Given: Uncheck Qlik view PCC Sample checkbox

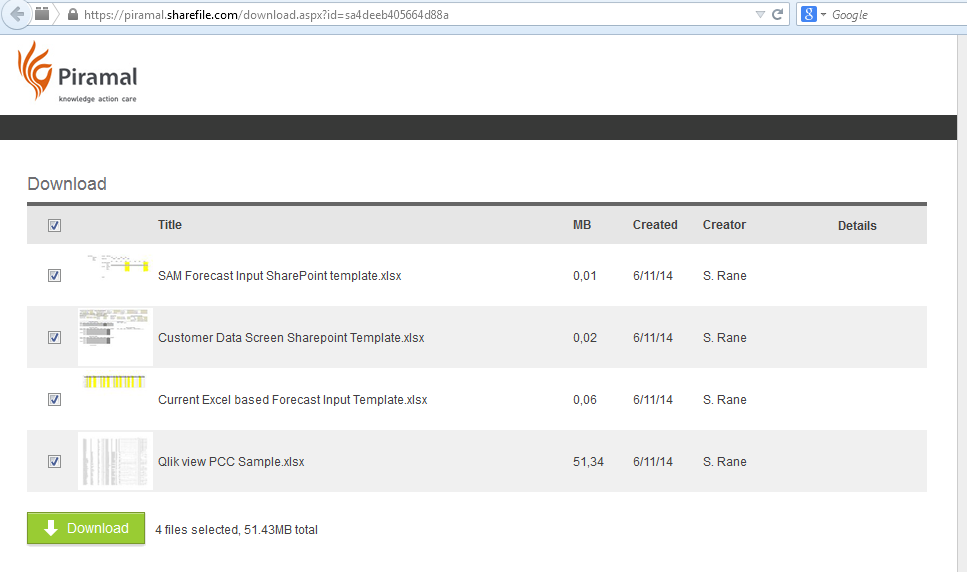Looking at the screenshot, I should pyautogui.click(x=55, y=462).
